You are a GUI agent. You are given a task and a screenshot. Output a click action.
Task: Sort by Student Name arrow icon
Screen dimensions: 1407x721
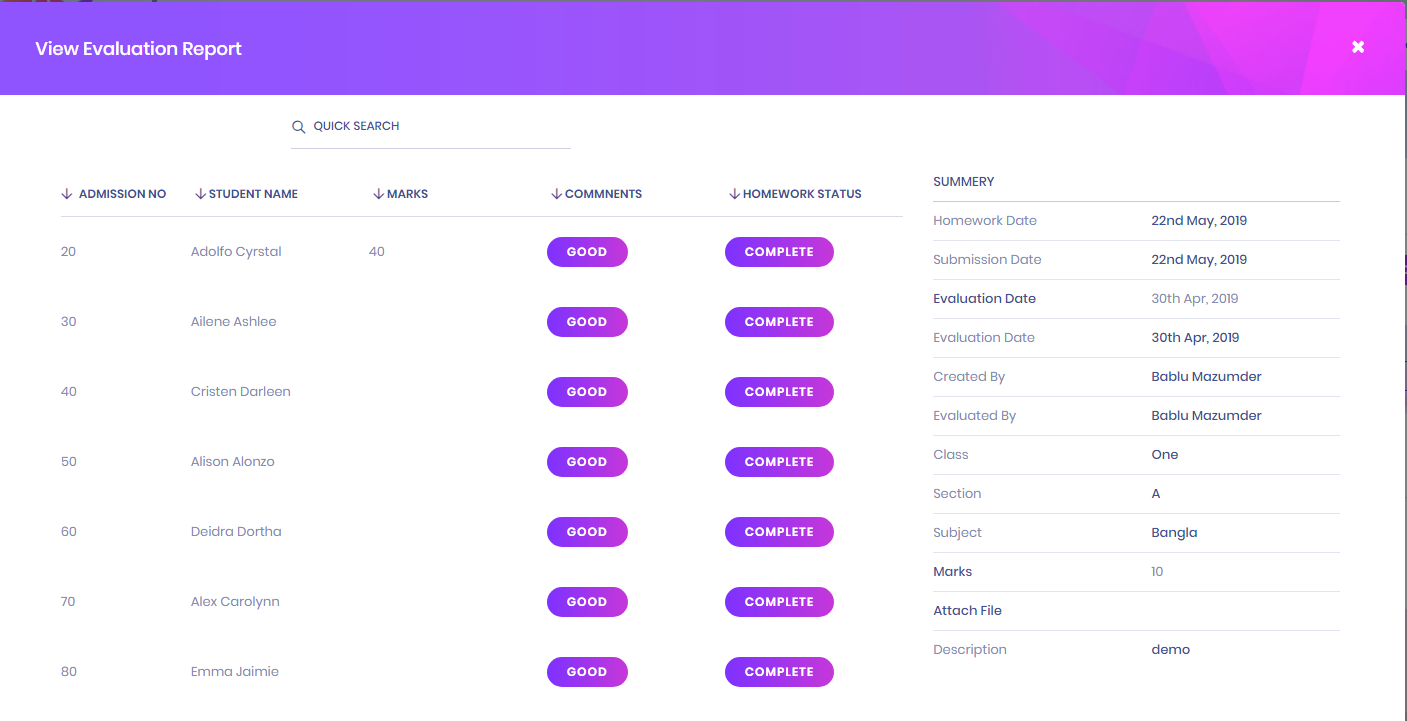coord(200,194)
